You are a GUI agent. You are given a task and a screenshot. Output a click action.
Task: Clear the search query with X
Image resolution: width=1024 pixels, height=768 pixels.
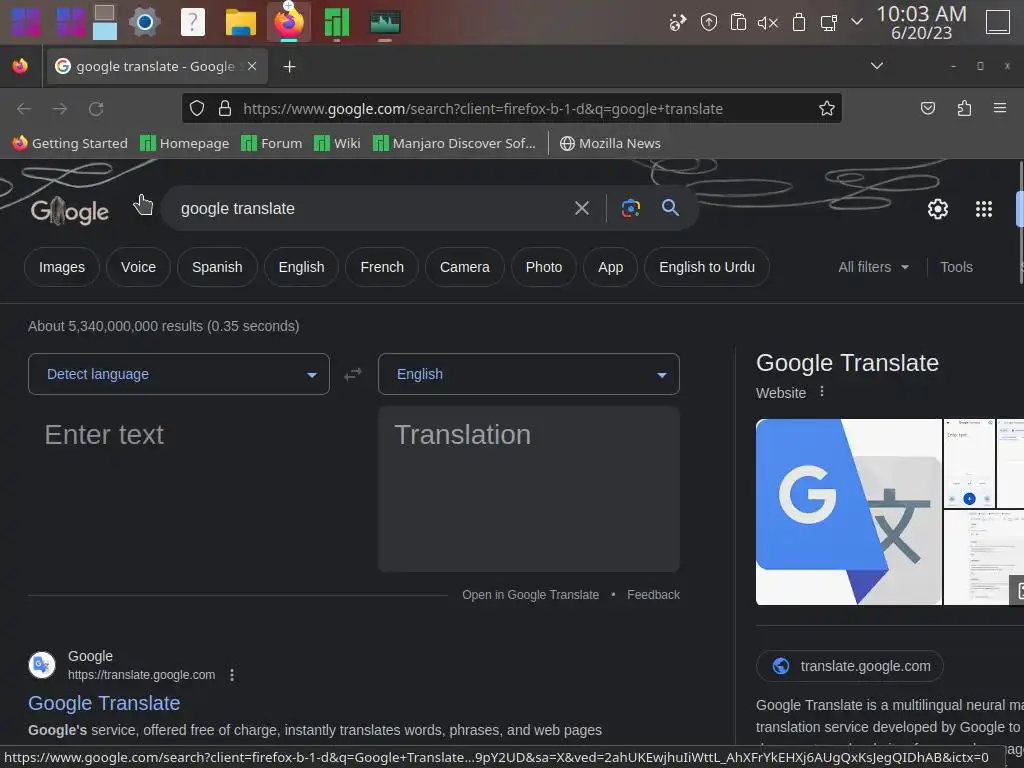tap(581, 208)
